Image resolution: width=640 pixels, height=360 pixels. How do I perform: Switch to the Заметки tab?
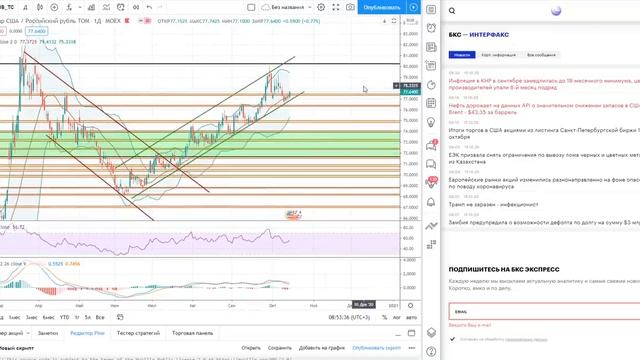point(48,333)
